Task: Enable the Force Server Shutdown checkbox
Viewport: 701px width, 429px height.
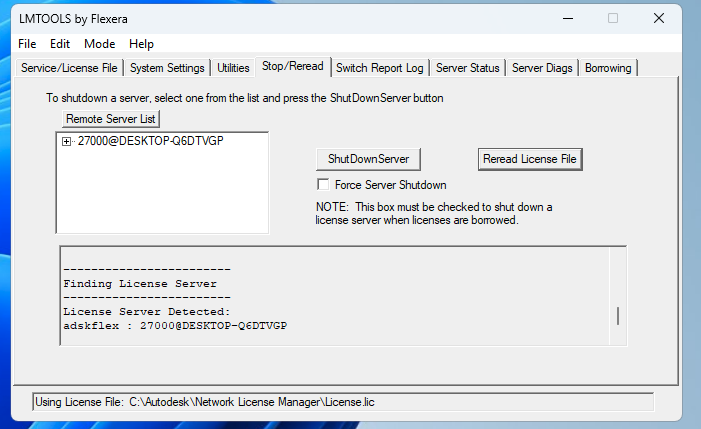Action: 323,185
